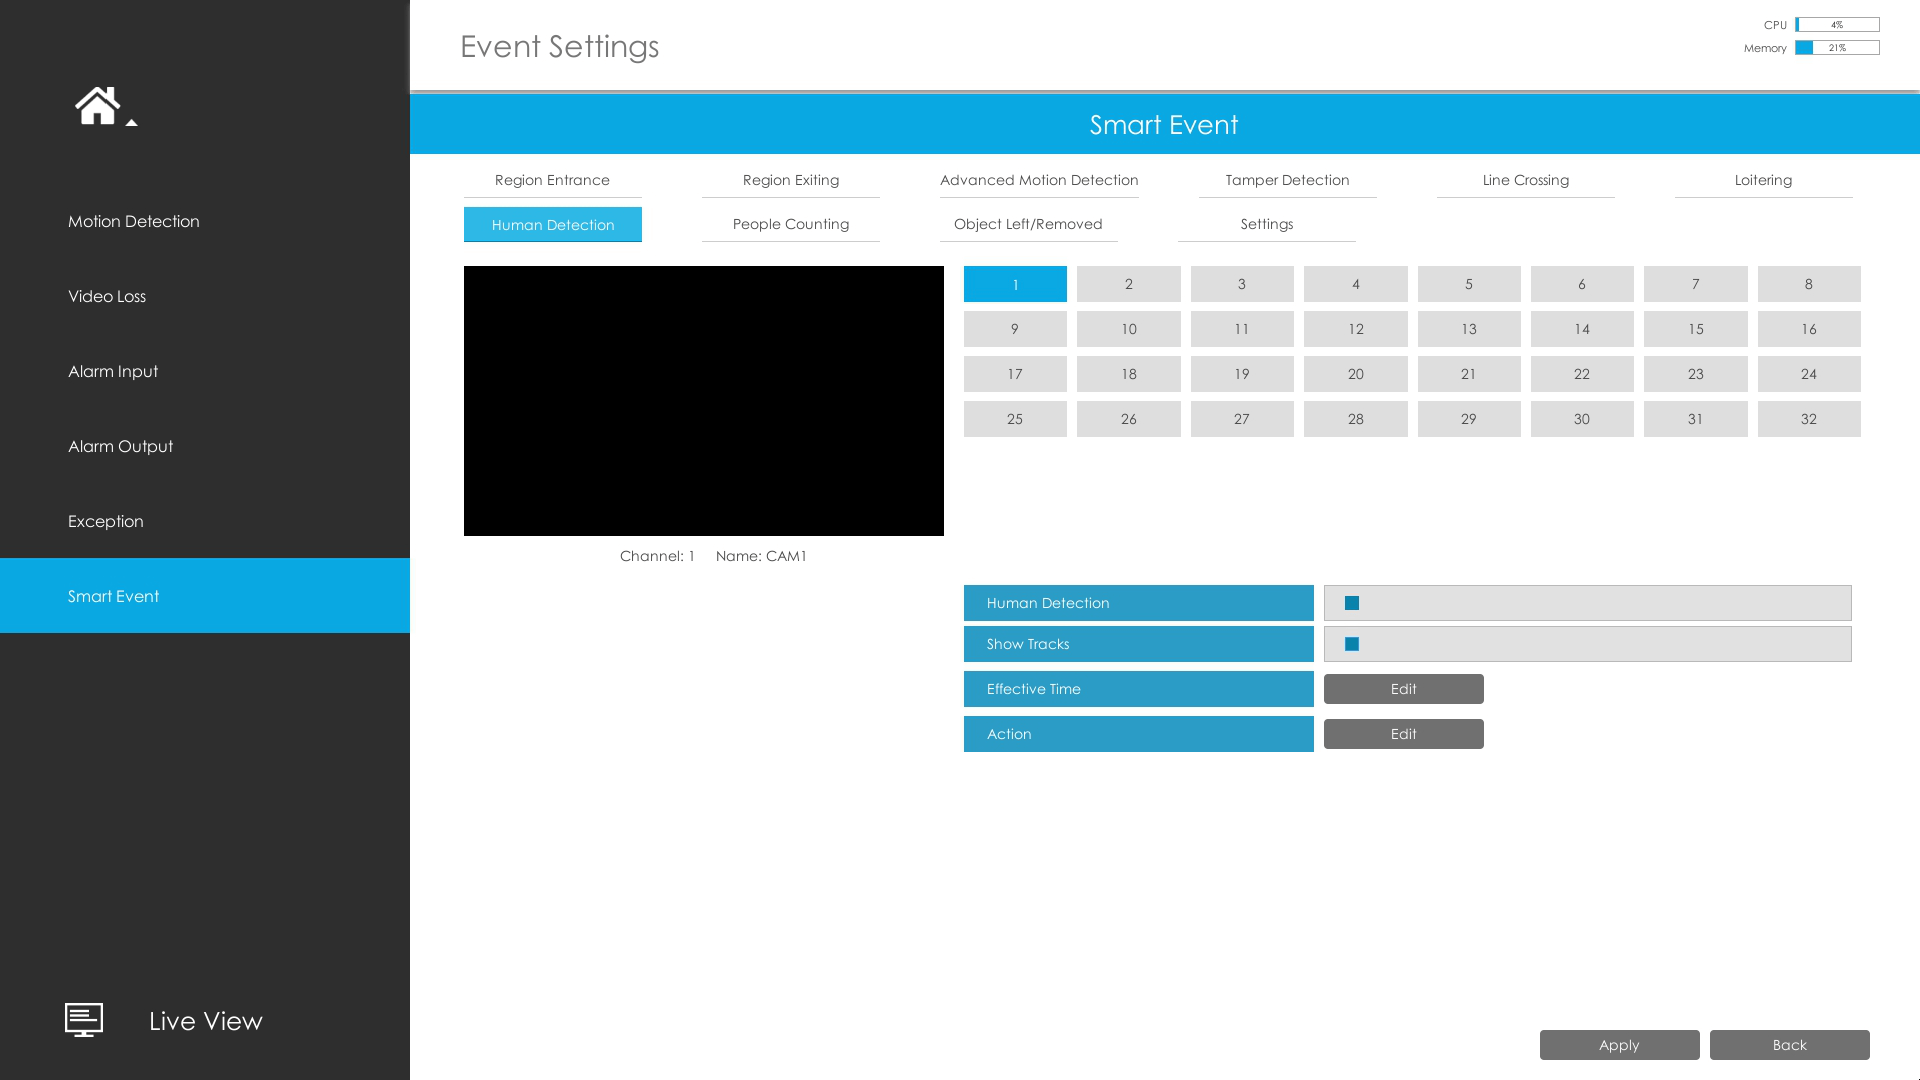Screen dimensions: 1920x1080
Task: Toggle the Human Detection enable switch
Action: point(1350,603)
